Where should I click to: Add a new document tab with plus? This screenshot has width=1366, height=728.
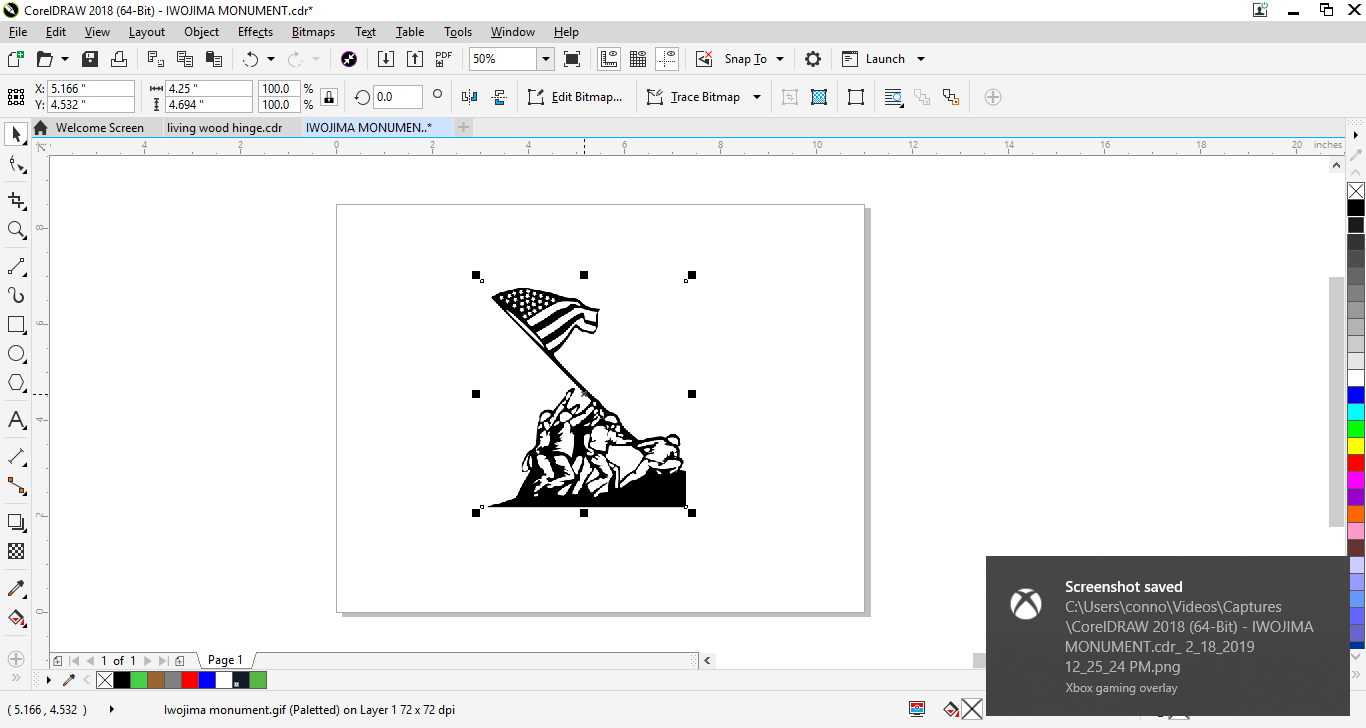[463, 128]
